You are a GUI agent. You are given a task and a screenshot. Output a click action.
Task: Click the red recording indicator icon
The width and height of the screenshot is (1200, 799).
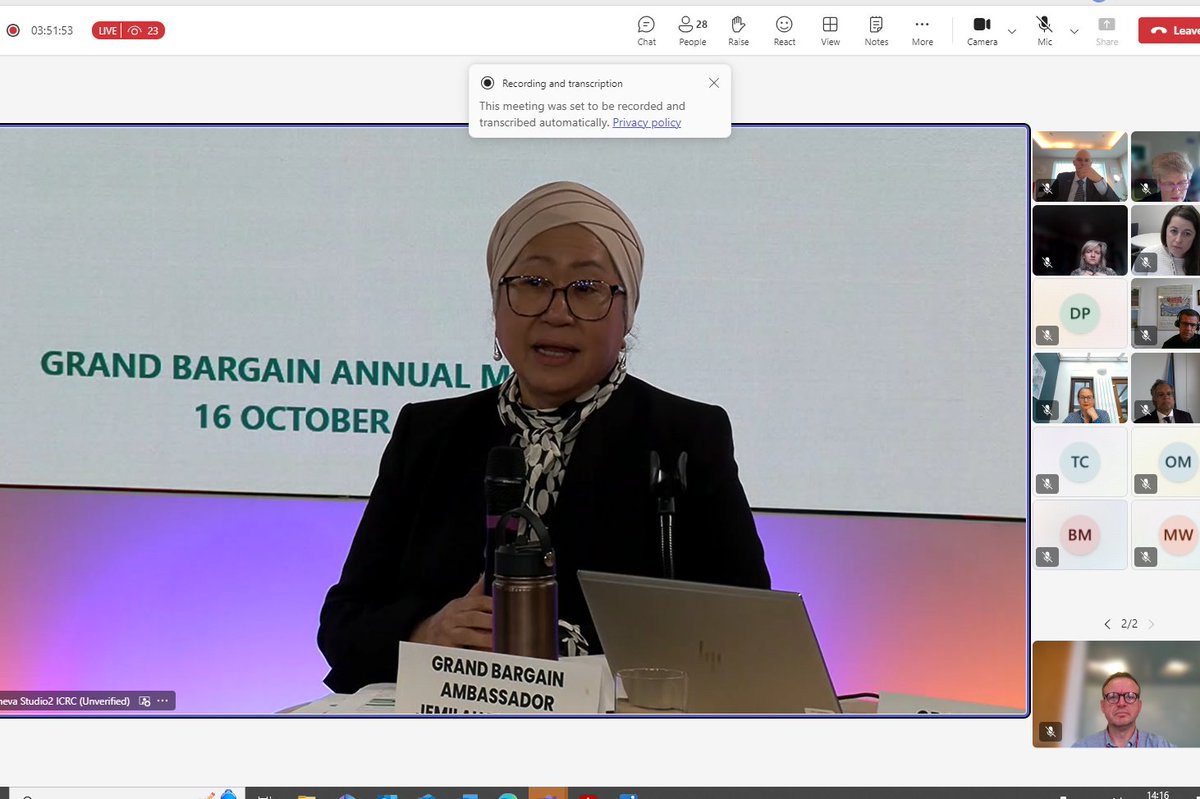13,30
